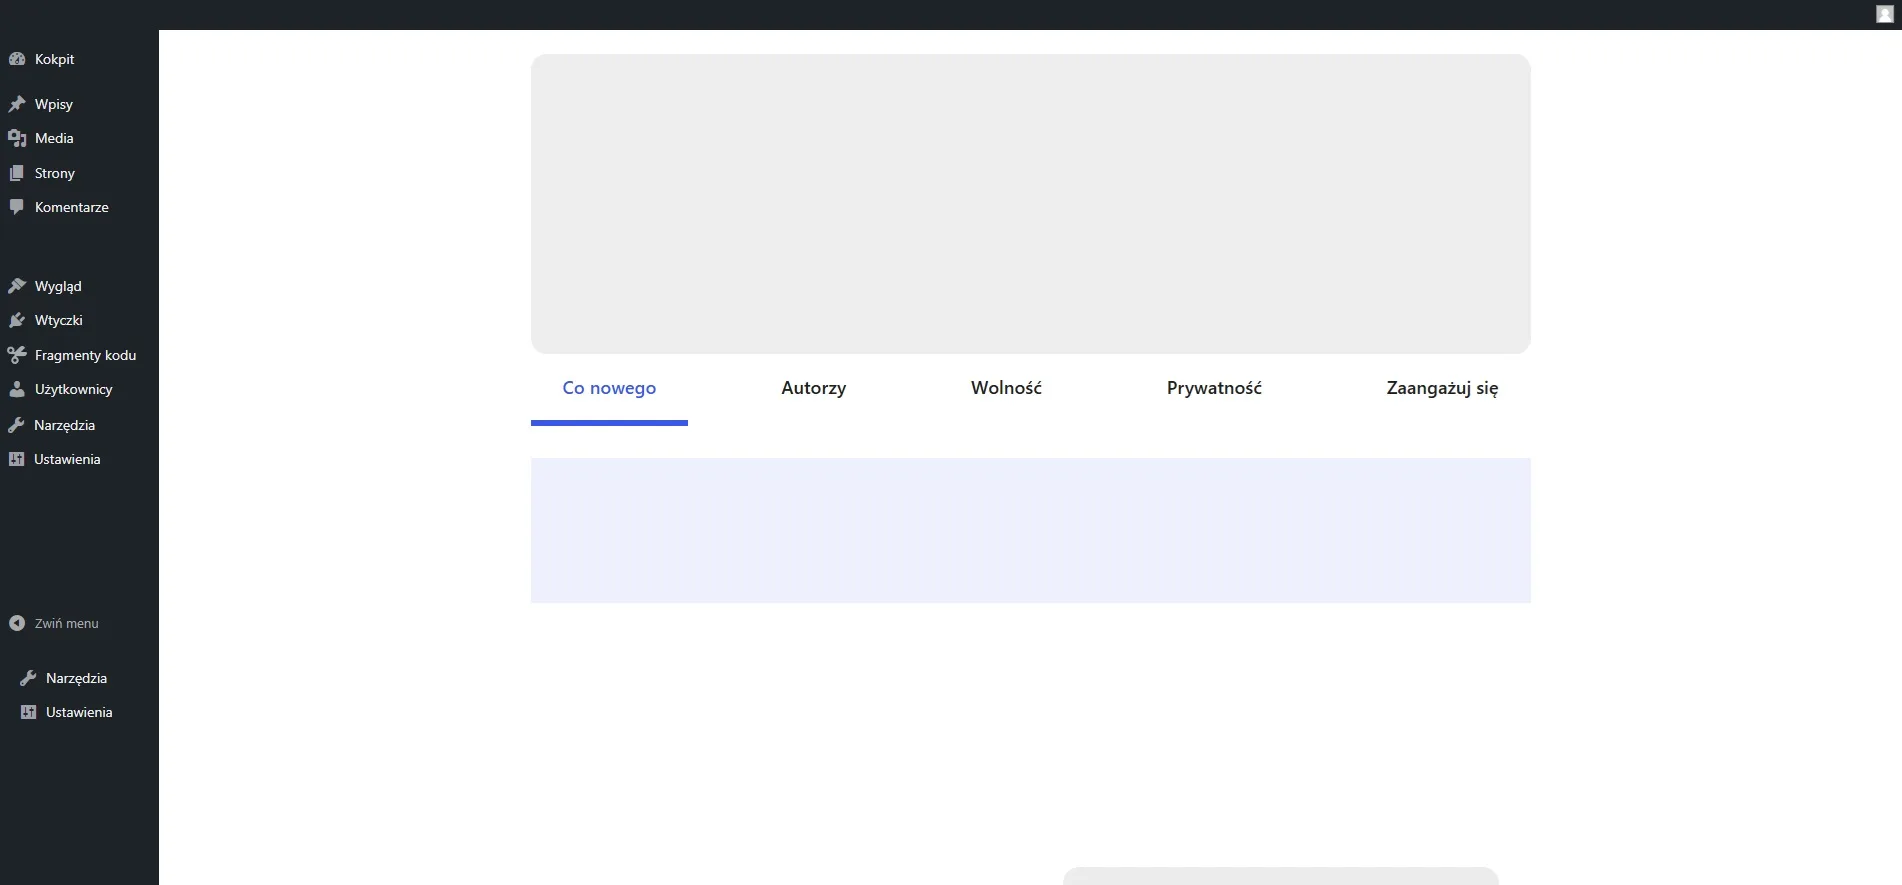Viewport: 1902px width, 885px height.
Task: Open the user avatar in top bar
Action: pos(1885,14)
